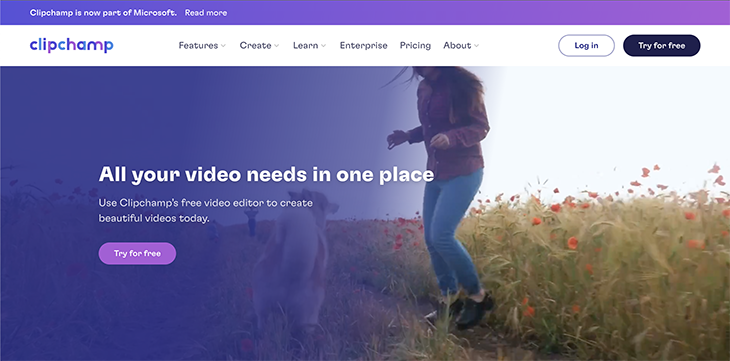This screenshot has height=361, width=730.
Task: Click the purple Try for free hero button
Action: 137,253
